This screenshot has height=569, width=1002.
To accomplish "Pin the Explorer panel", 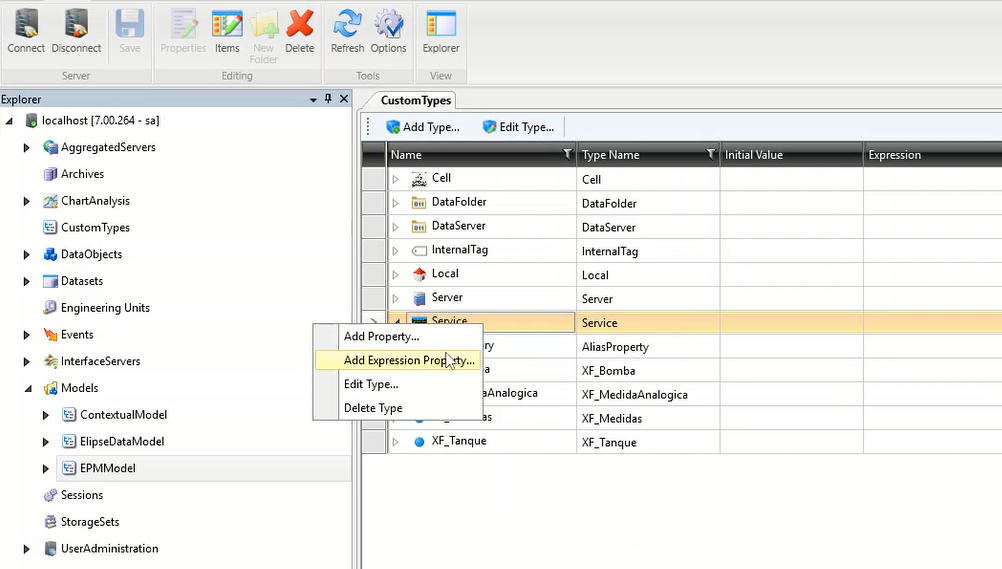I will click(x=328, y=98).
